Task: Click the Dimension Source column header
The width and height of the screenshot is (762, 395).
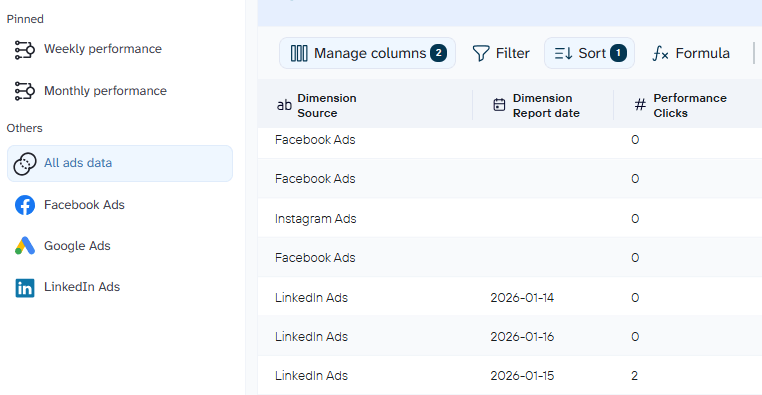Action: point(365,105)
